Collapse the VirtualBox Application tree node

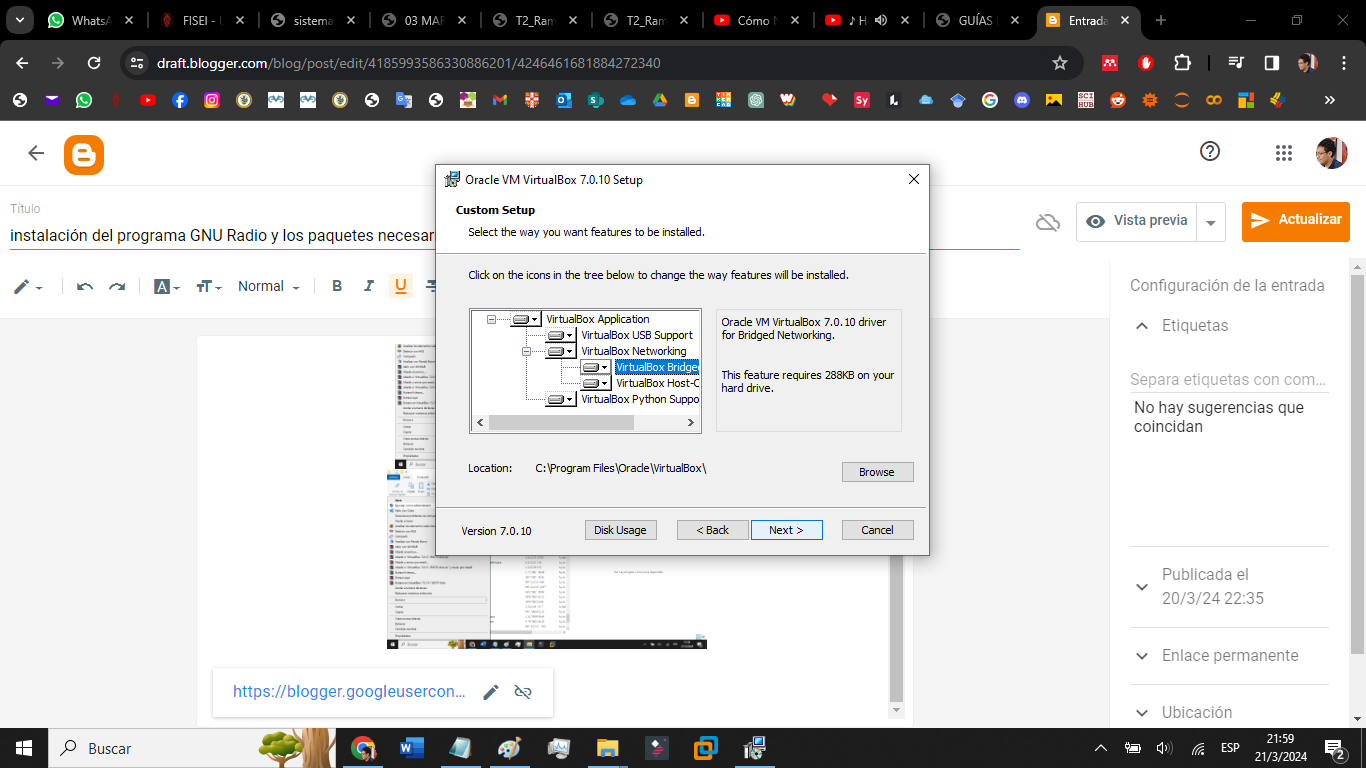pyautogui.click(x=491, y=319)
